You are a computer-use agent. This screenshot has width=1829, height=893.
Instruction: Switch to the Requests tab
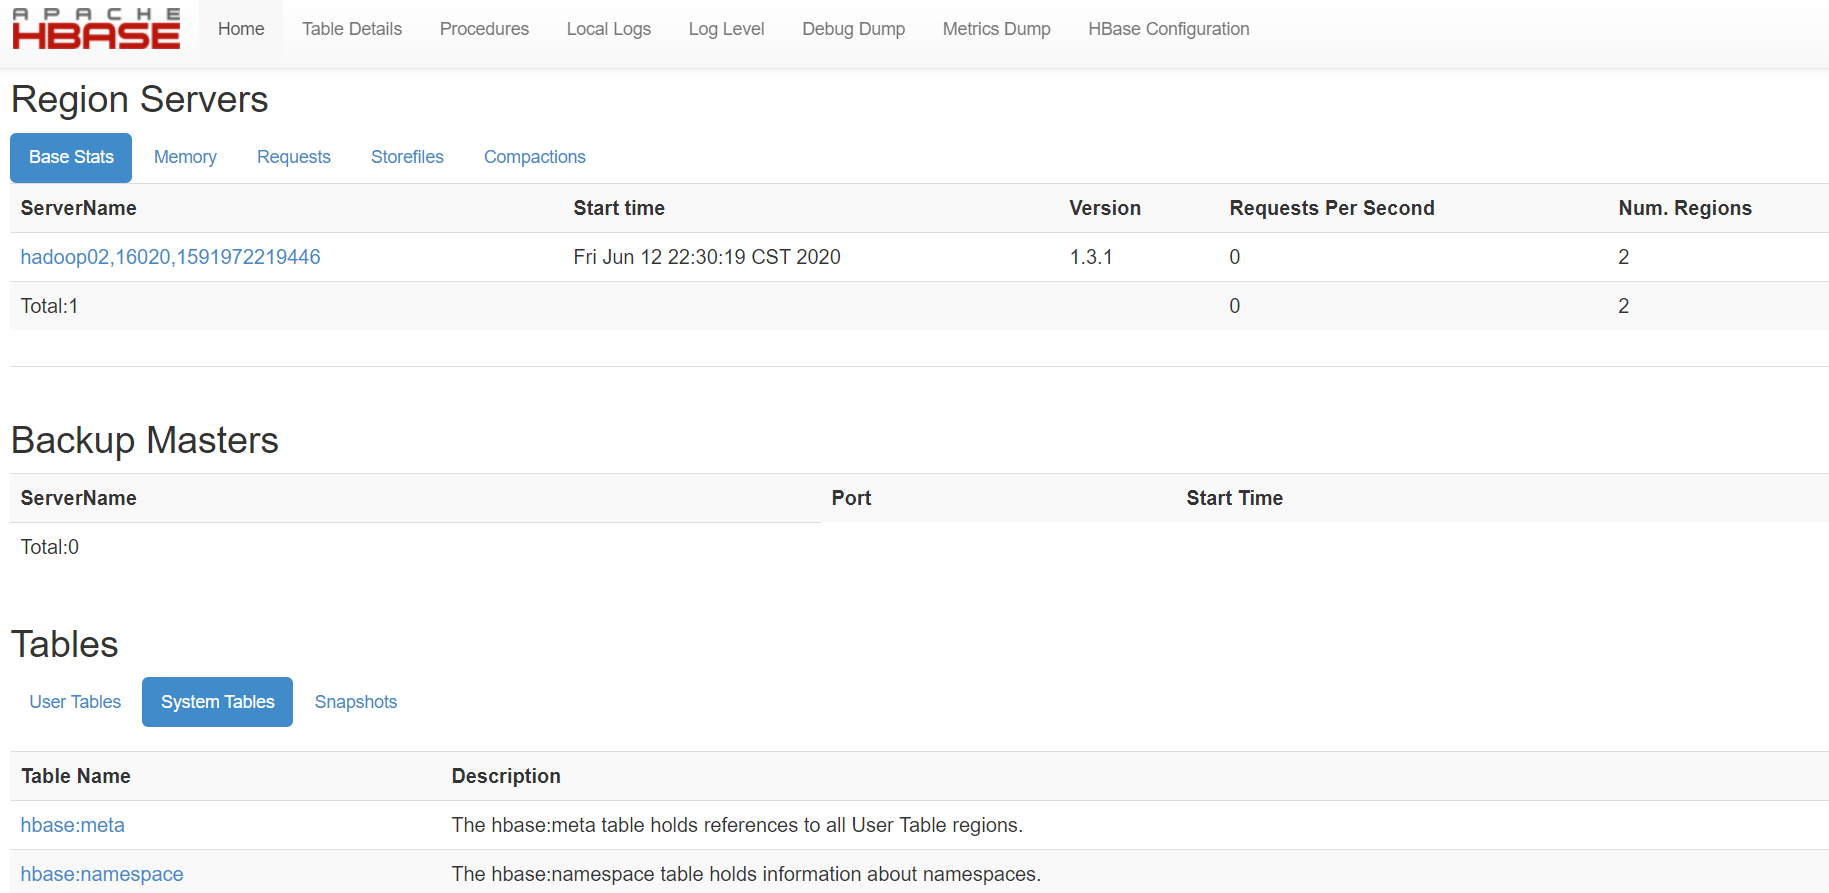click(x=293, y=157)
